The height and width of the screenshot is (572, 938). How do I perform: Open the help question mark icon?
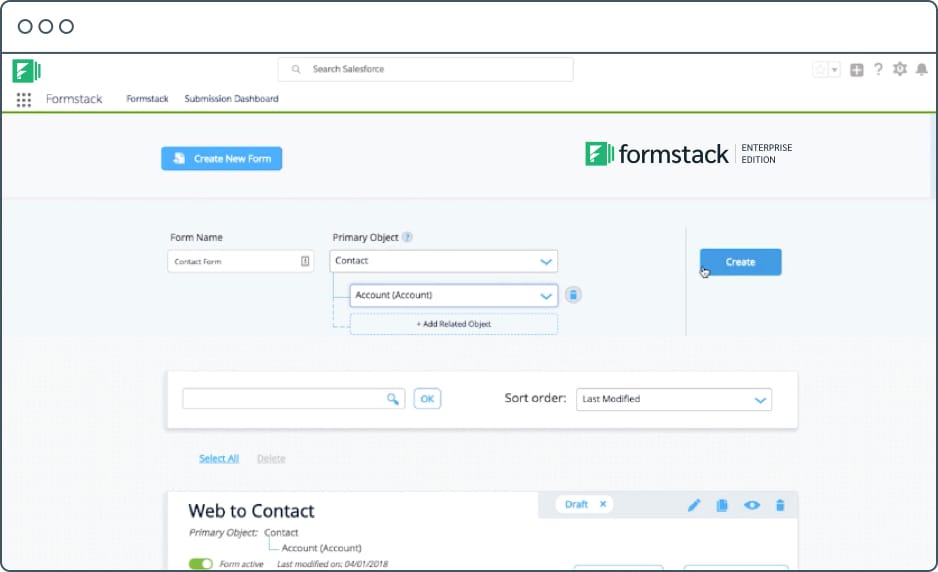pos(878,69)
